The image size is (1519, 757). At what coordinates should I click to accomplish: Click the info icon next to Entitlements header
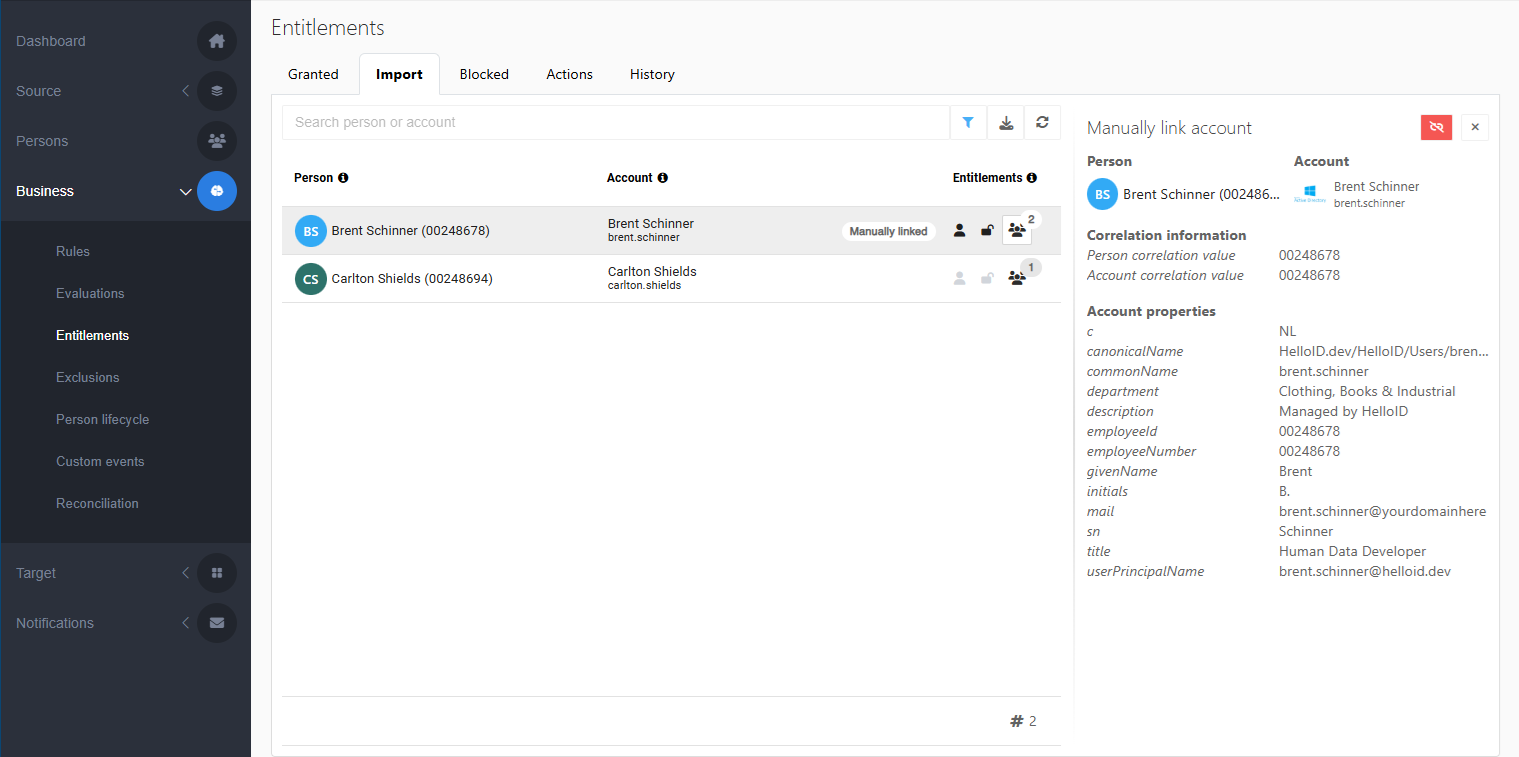click(1032, 178)
